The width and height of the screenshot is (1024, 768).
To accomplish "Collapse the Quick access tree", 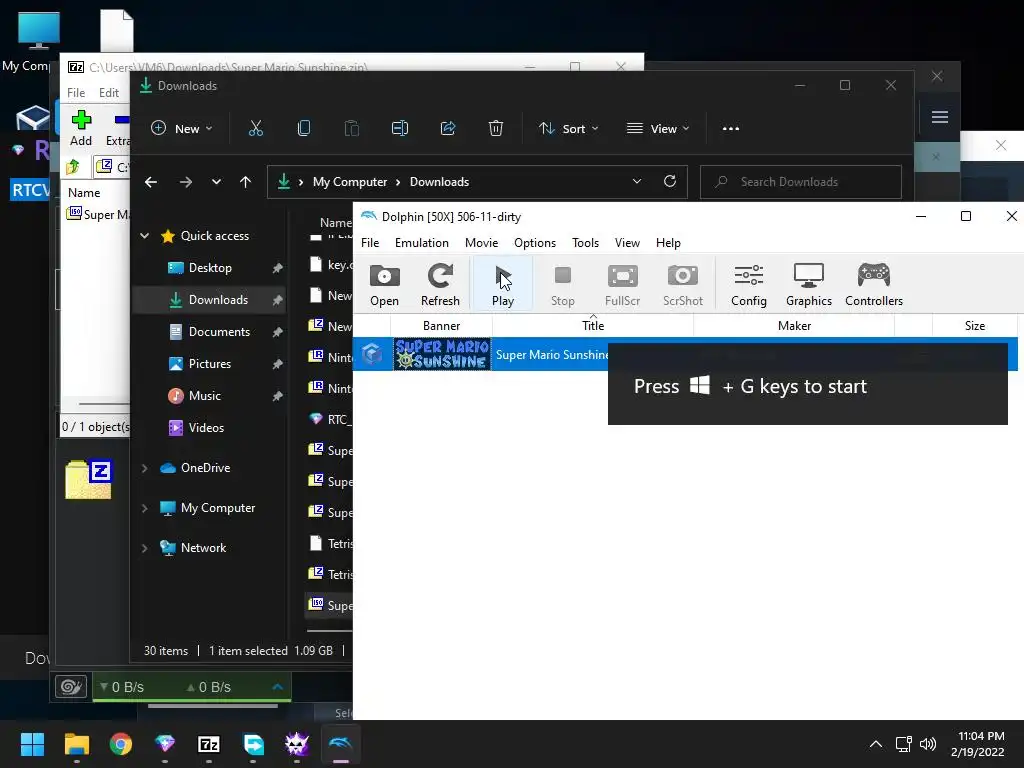I will [x=145, y=236].
